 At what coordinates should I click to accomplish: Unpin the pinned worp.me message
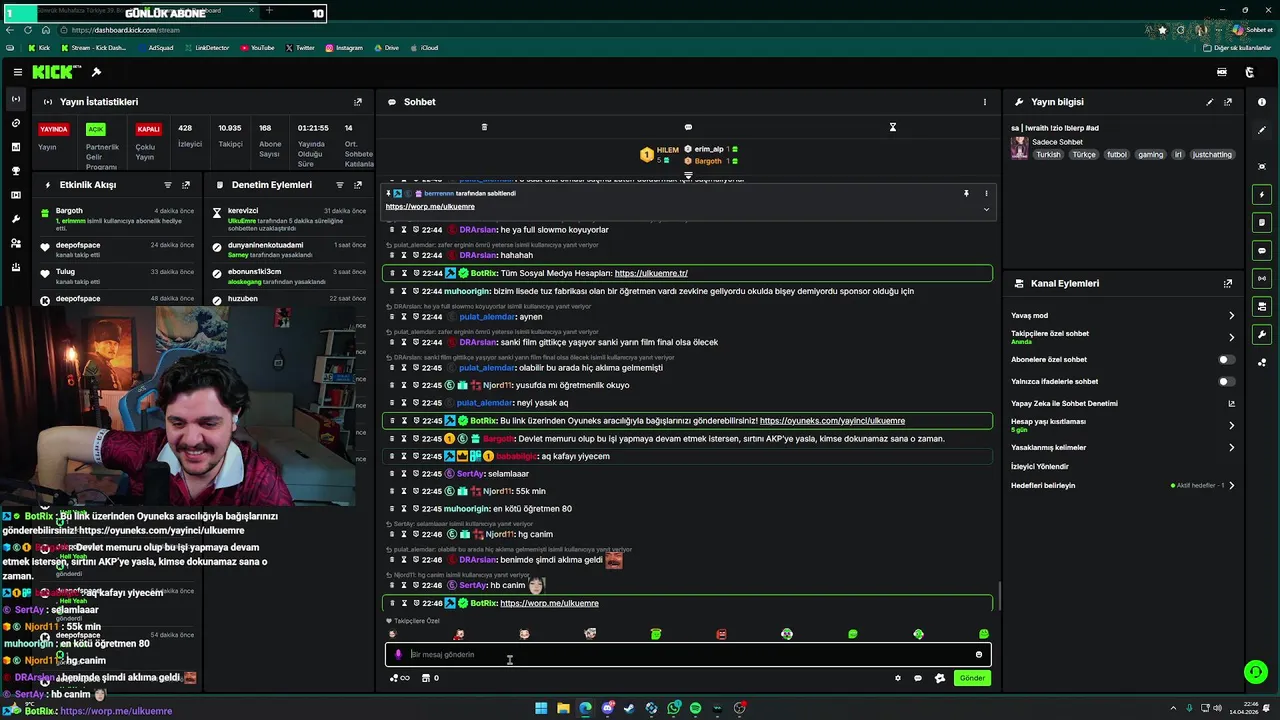[966, 193]
